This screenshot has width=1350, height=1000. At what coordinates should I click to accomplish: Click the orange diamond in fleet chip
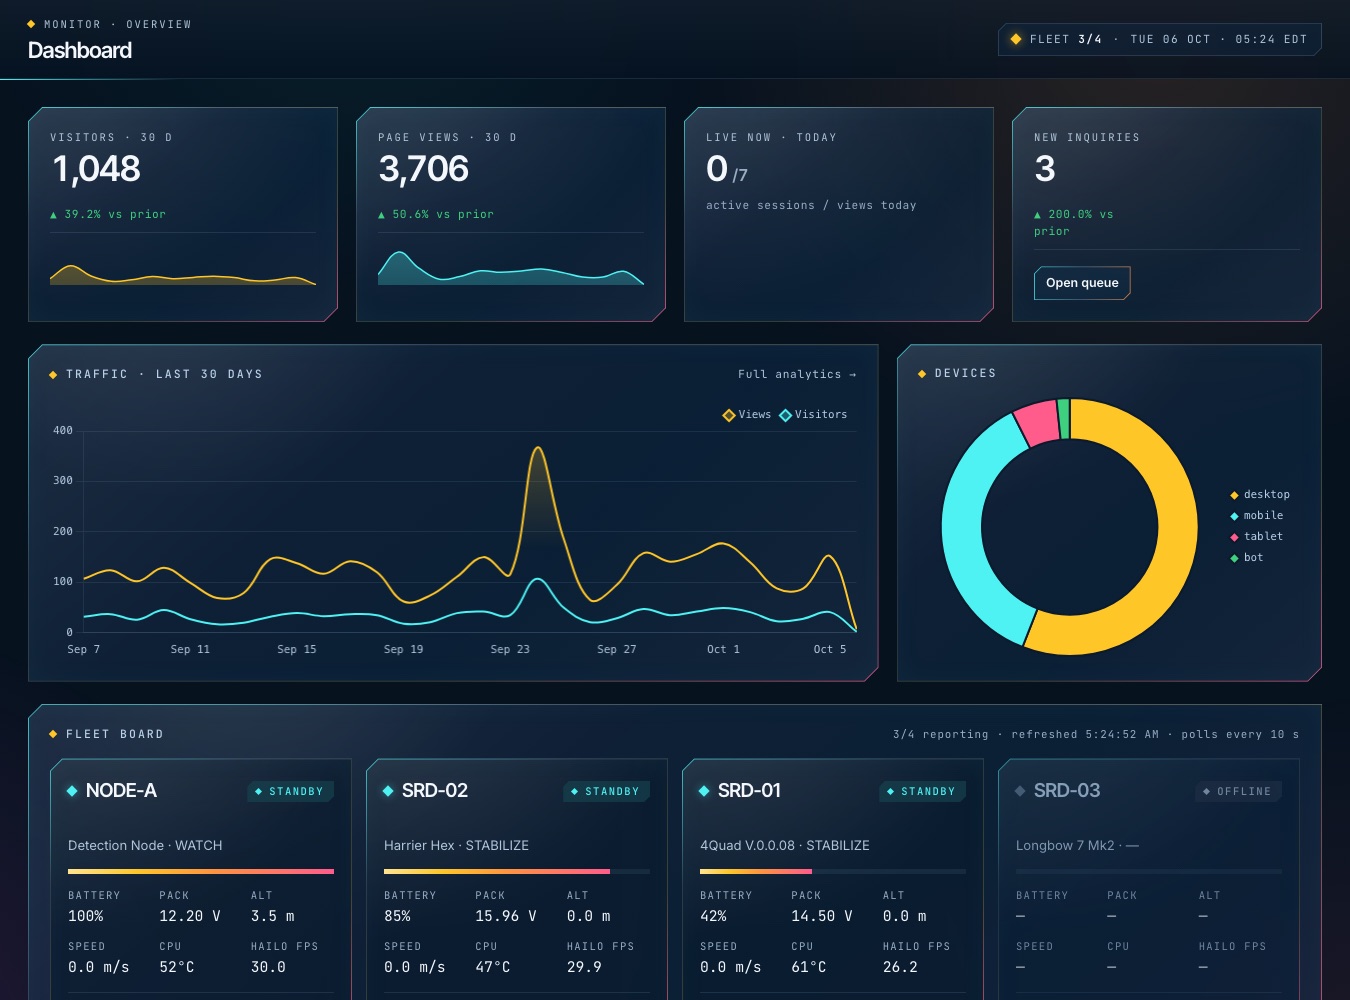(1016, 39)
